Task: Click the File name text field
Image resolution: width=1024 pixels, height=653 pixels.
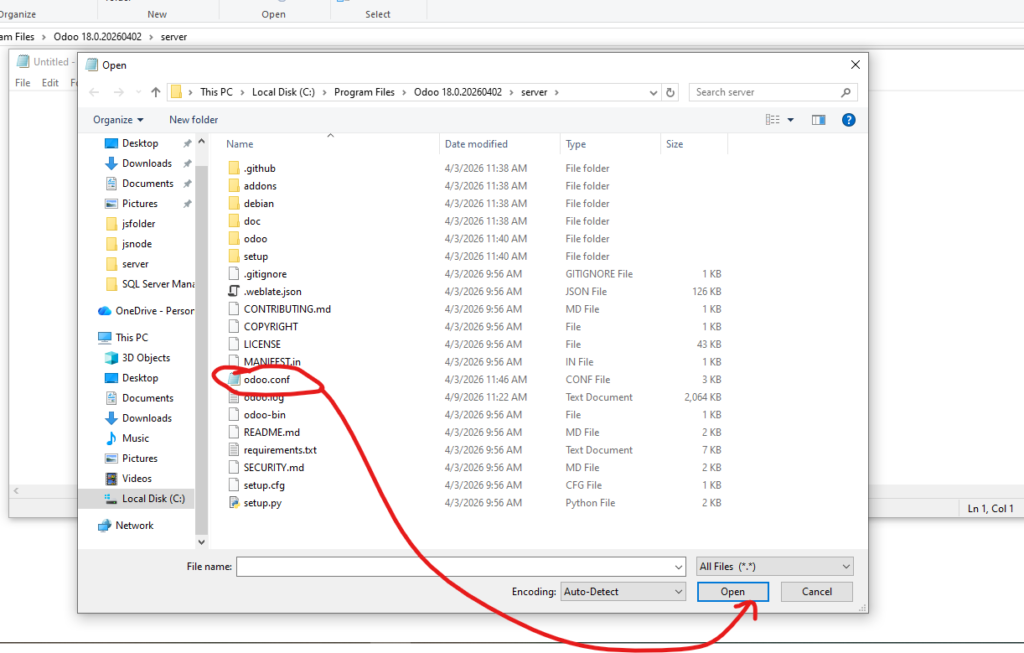Action: 460,566
